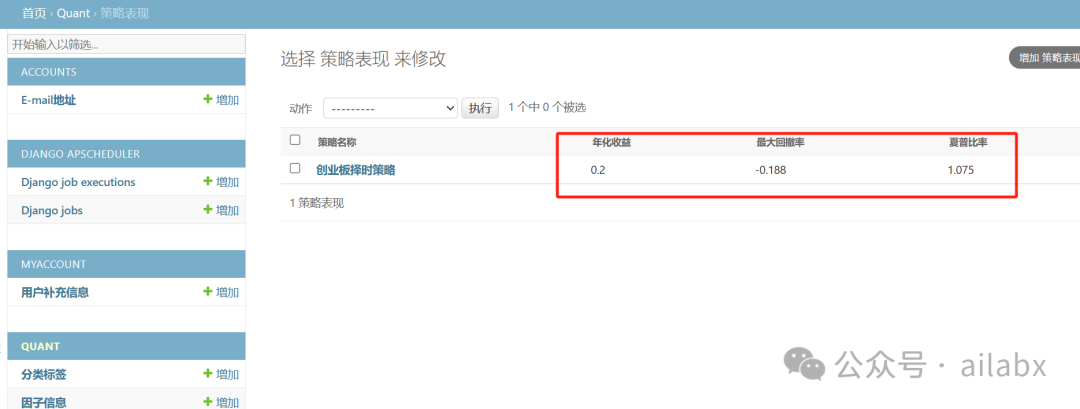Open the ACCOUNTS section header
Screen dimensions: 1080x409
49,72
